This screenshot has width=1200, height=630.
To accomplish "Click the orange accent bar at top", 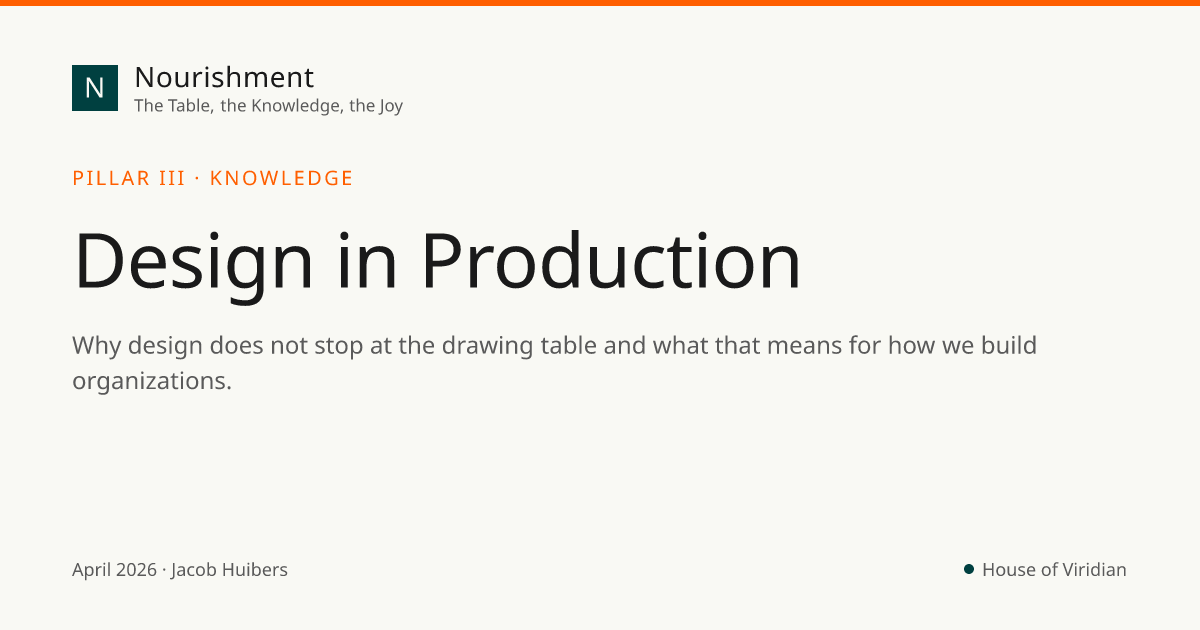I will click(600, 3).
